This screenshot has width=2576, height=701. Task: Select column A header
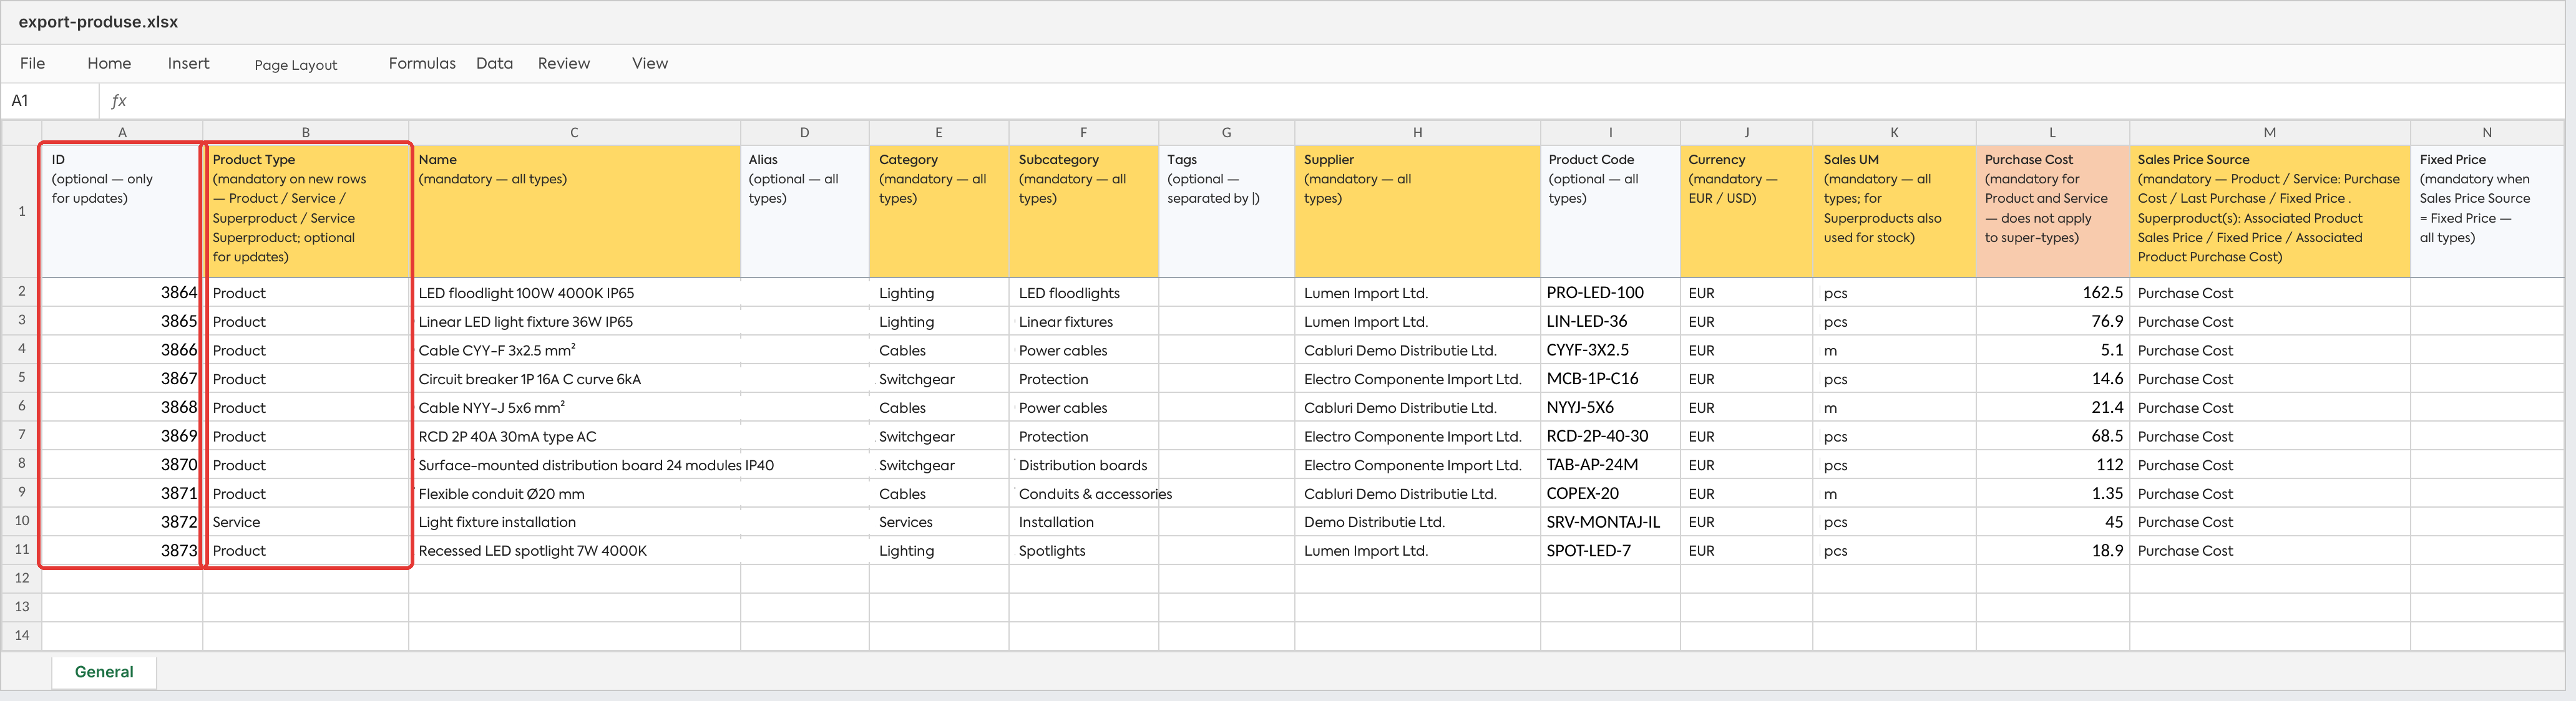tap(122, 132)
